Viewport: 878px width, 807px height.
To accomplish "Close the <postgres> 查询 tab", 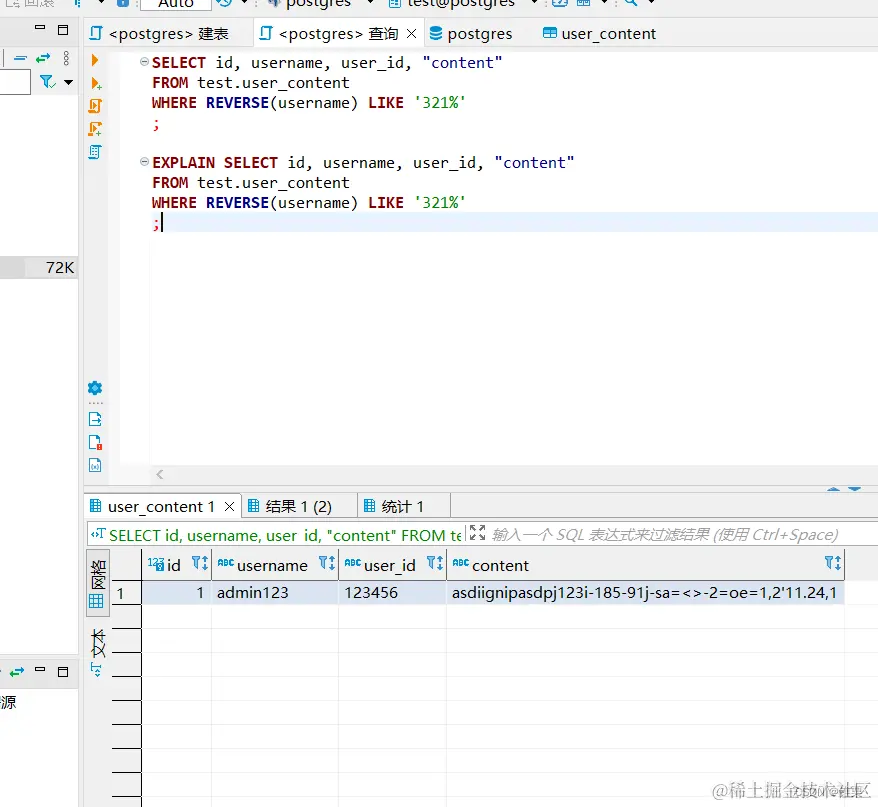I will coord(412,34).
